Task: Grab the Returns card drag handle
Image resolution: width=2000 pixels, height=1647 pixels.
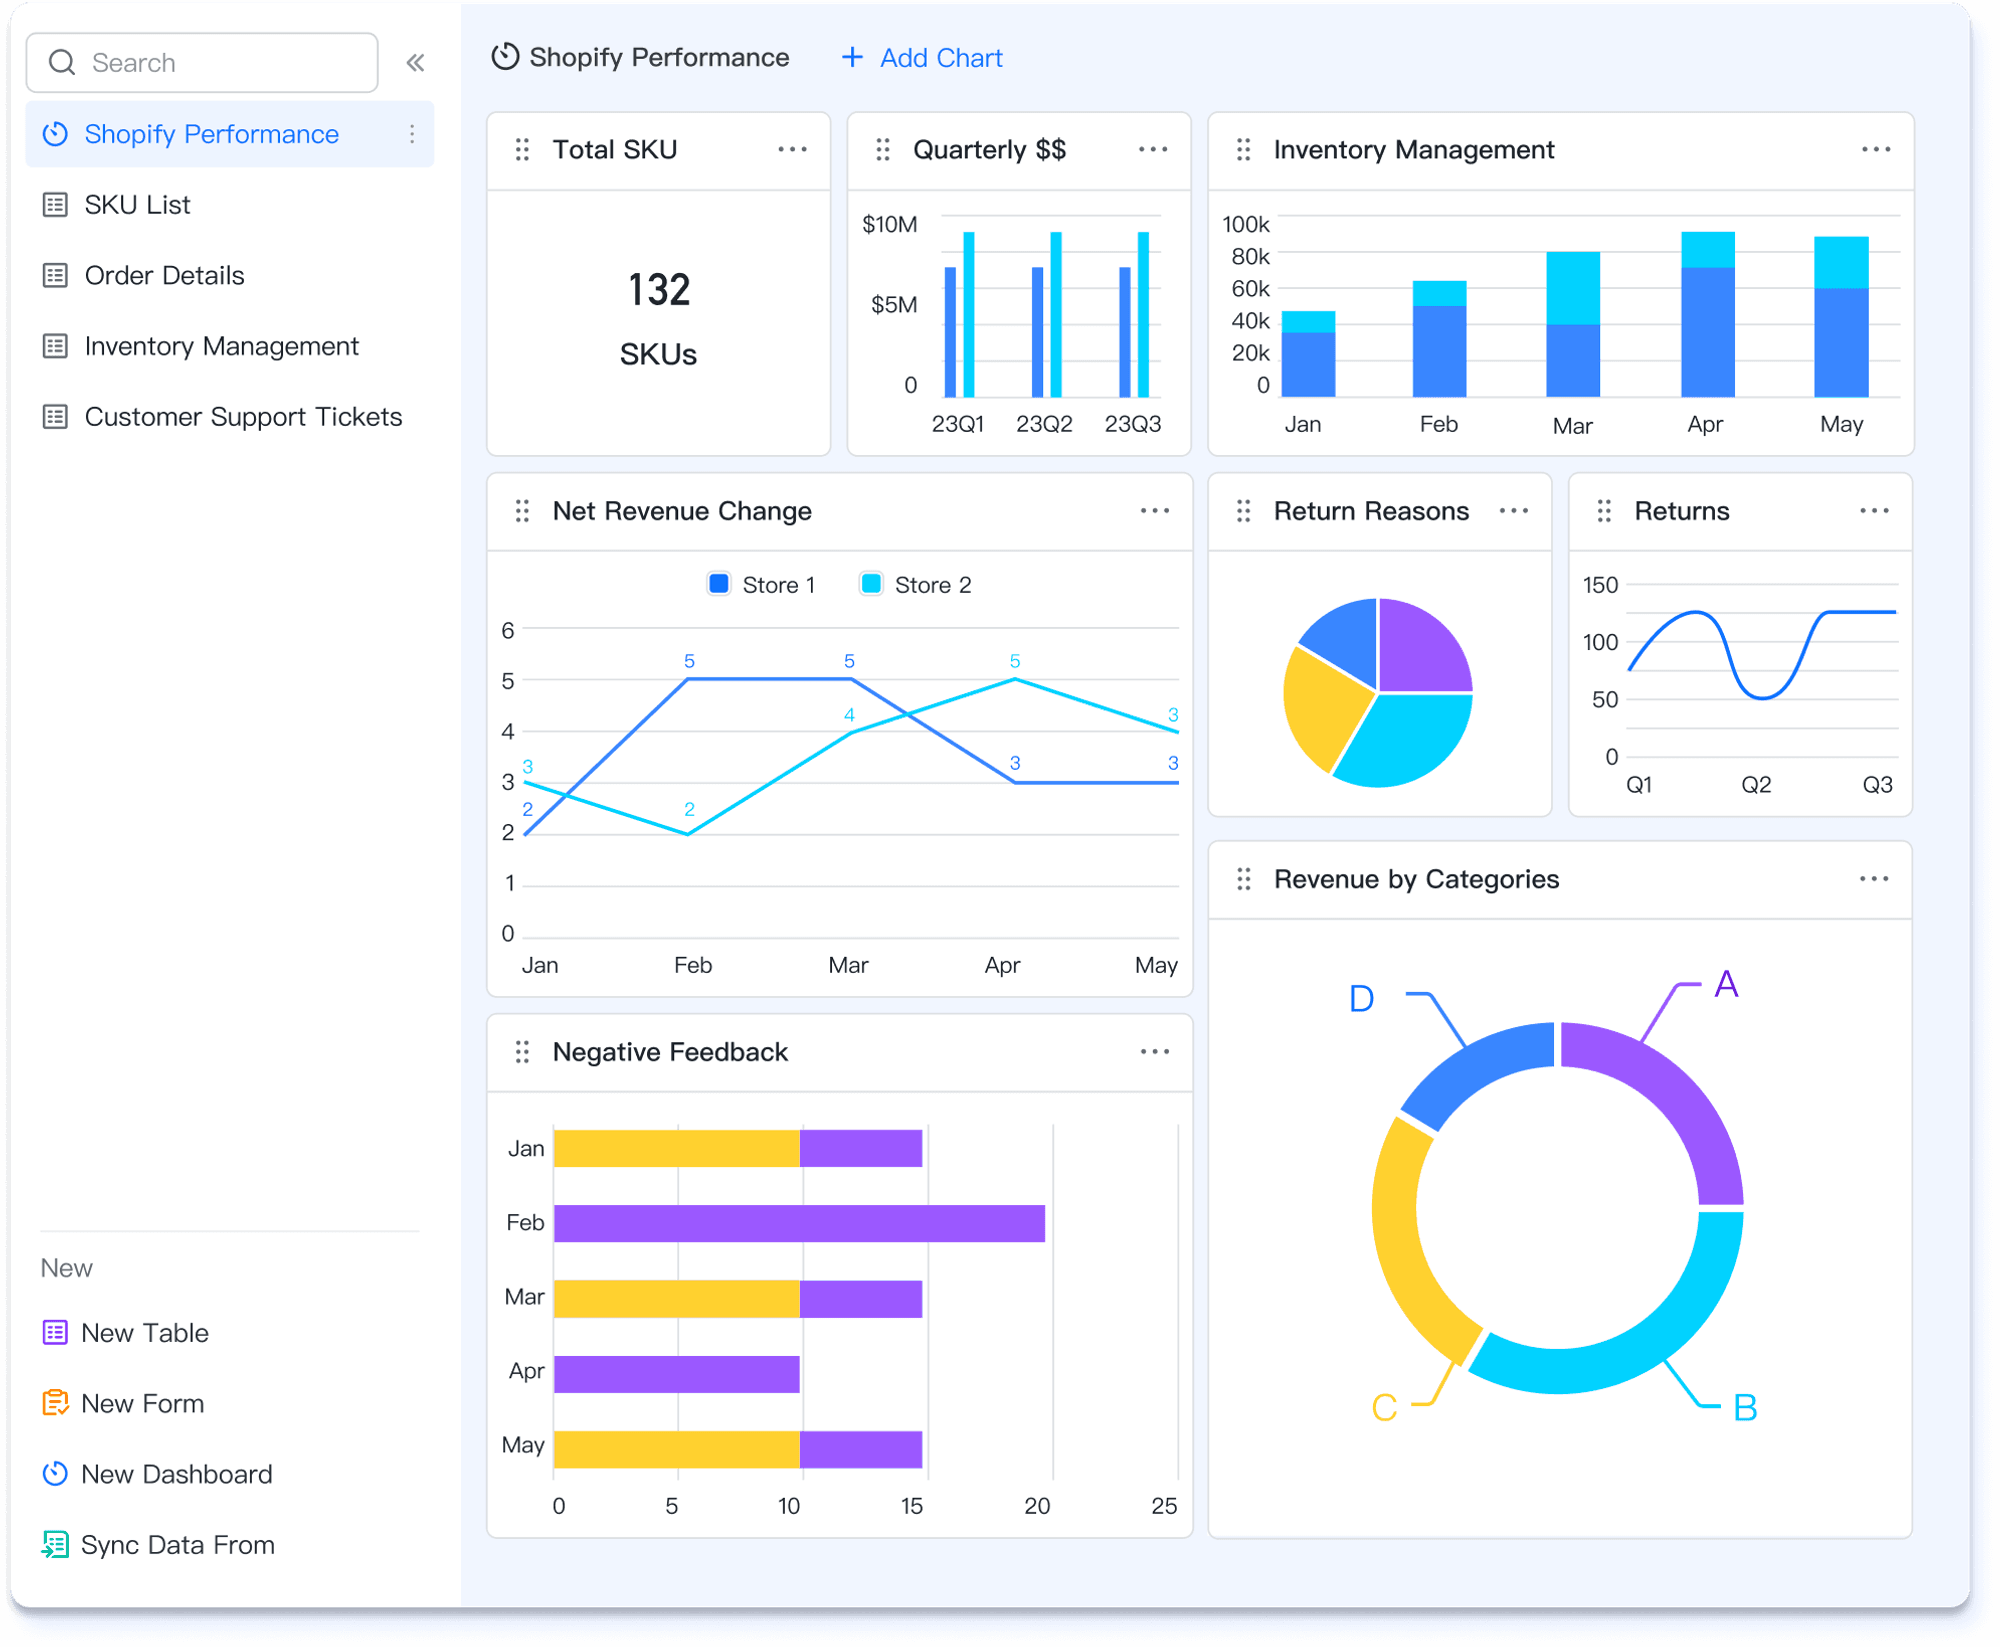Action: 1604,511
